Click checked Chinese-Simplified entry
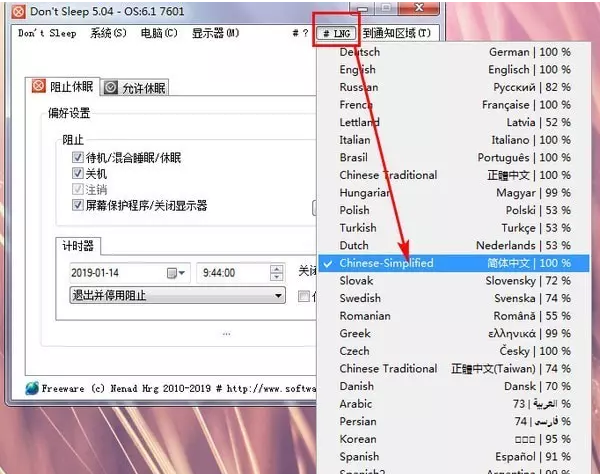The width and height of the screenshot is (602, 474). (x=454, y=263)
